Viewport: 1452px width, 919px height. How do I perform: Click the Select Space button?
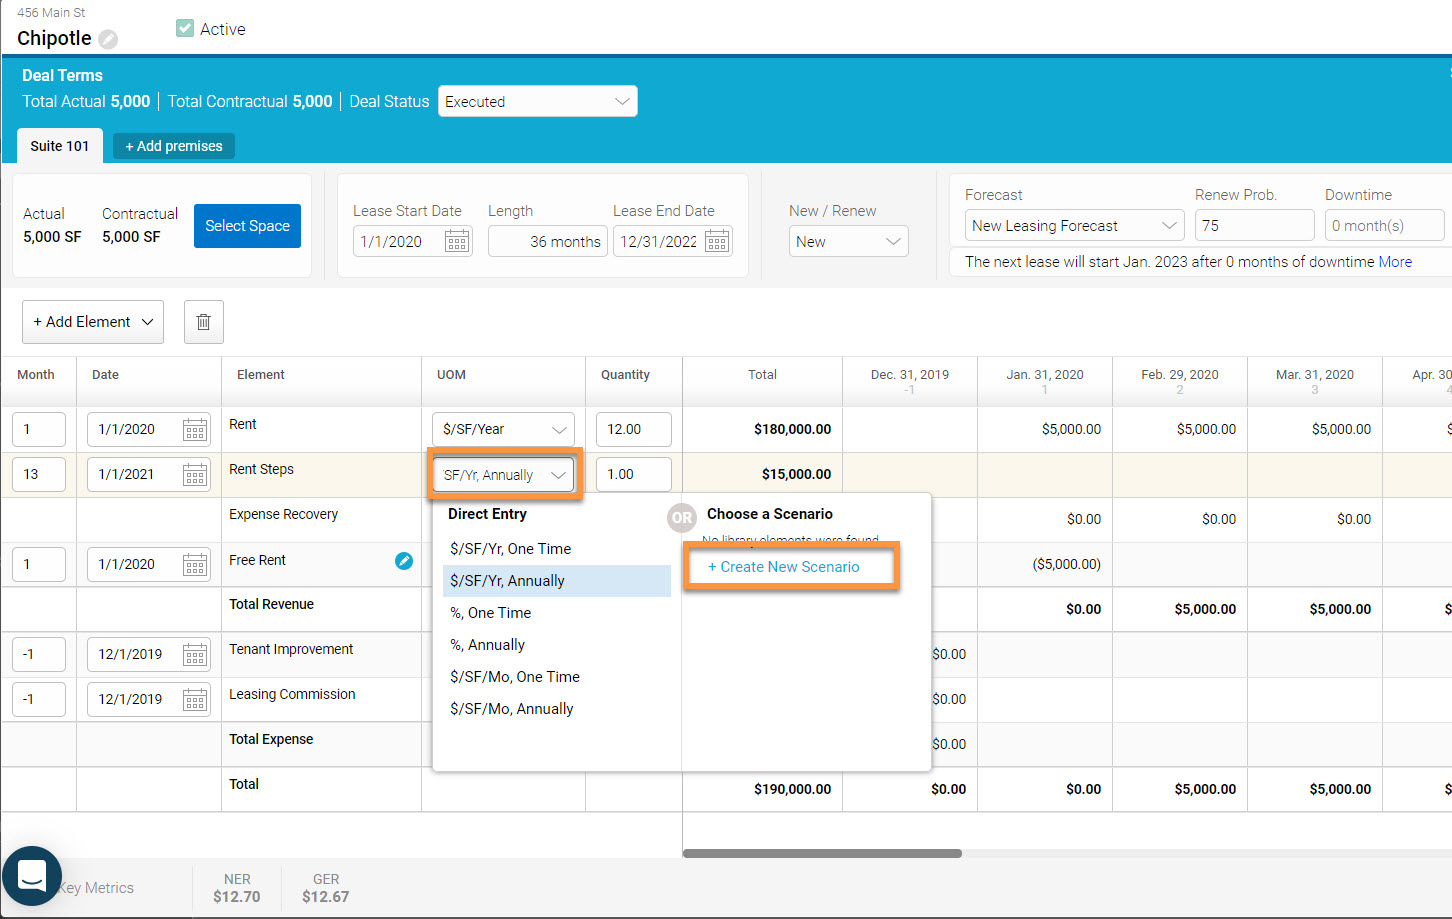pyautogui.click(x=247, y=225)
